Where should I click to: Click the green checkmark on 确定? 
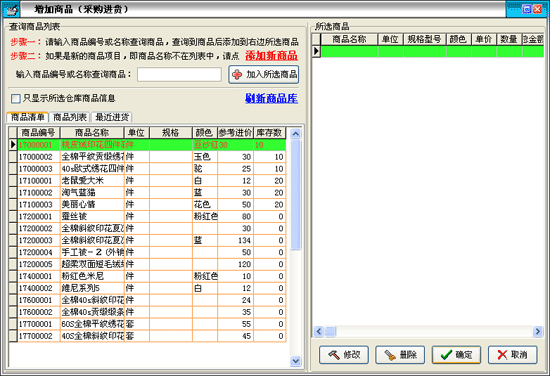pyautogui.click(x=447, y=355)
